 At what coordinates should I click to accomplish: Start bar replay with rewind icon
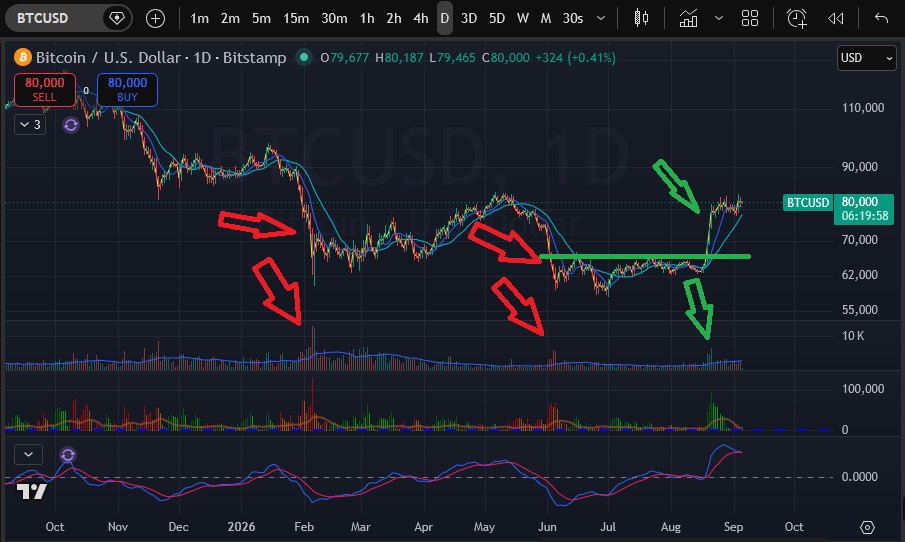(x=835, y=18)
